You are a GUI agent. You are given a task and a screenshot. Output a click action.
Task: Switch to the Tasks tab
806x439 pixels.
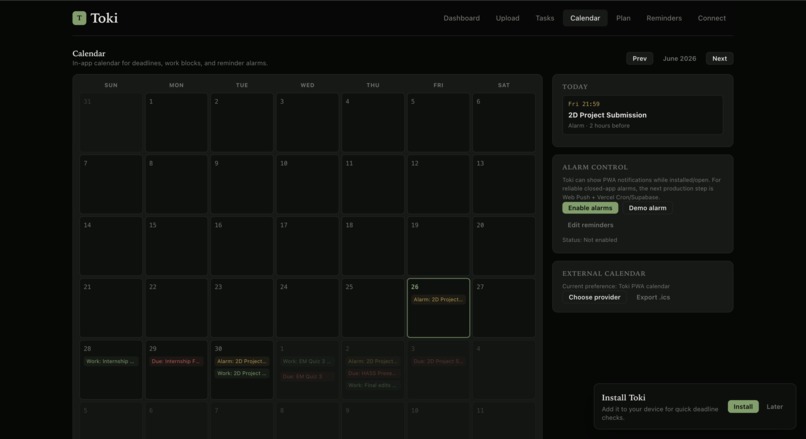(544, 18)
